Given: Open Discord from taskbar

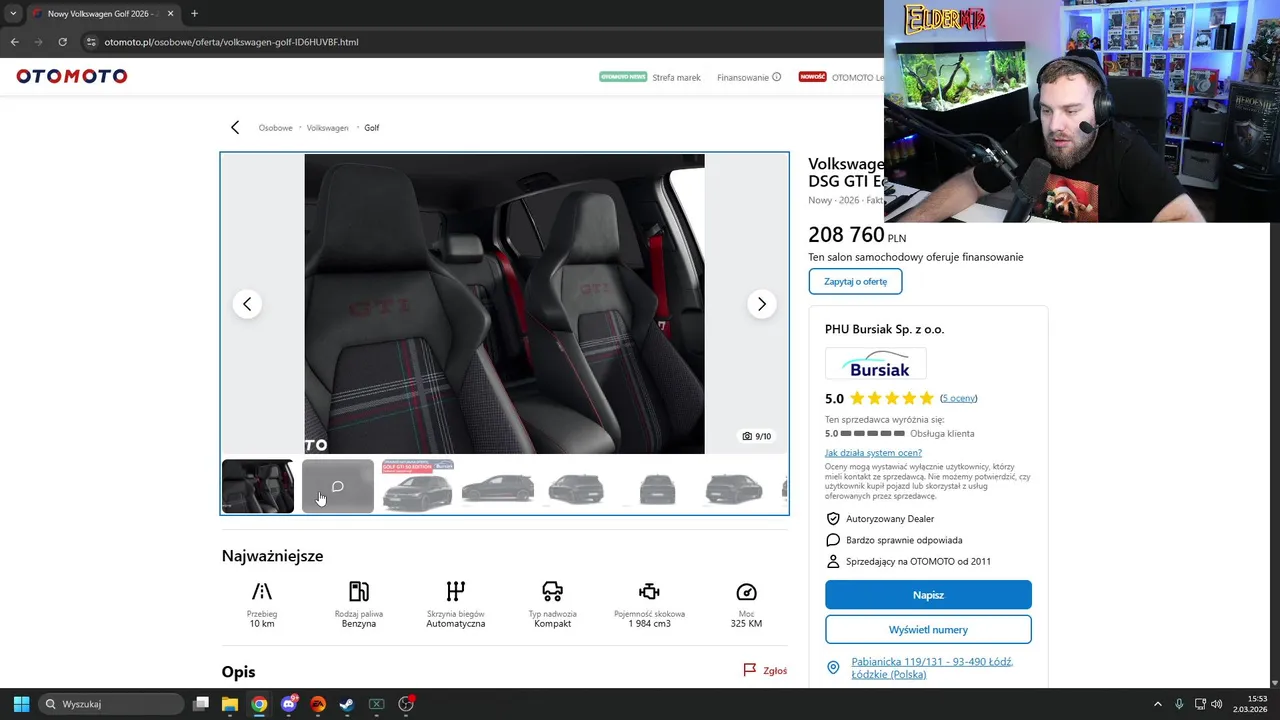Looking at the screenshot, I should coord(289,704).
